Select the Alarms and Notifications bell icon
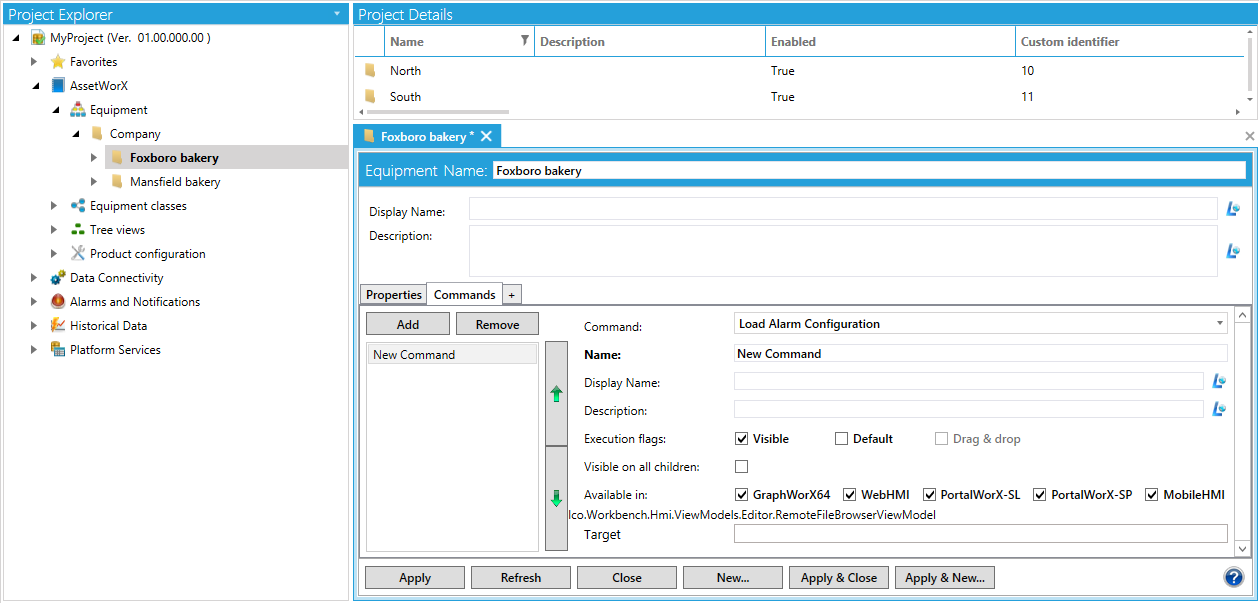Screen dimensions: 1259x603 tap(58, 302)
